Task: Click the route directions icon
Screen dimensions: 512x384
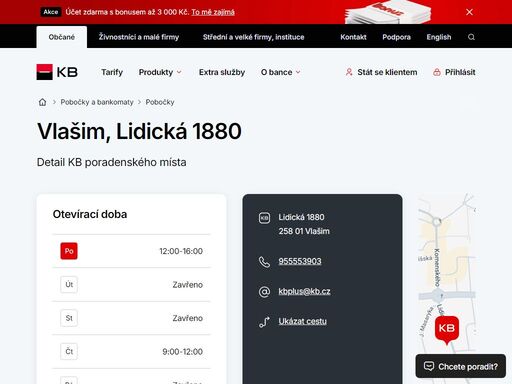Action: coord(264,322)
